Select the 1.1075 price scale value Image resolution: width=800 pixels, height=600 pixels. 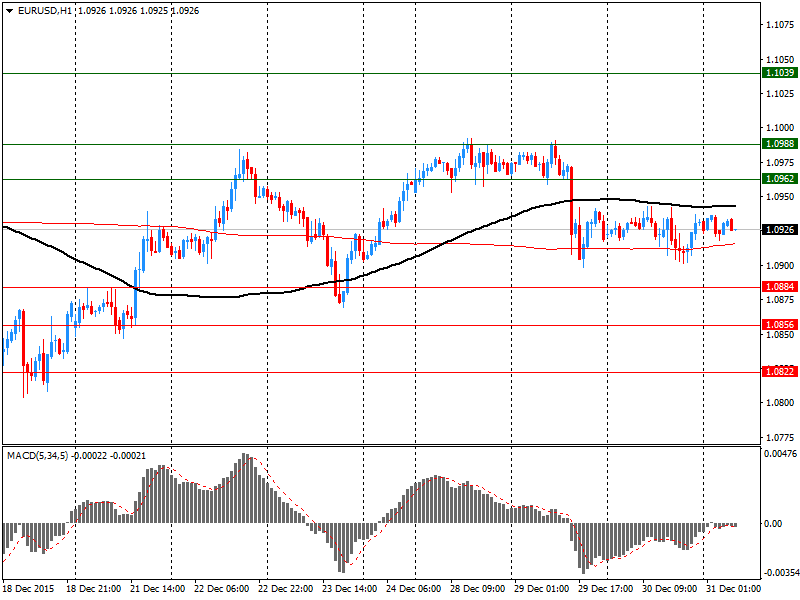[x=780, y=24]
